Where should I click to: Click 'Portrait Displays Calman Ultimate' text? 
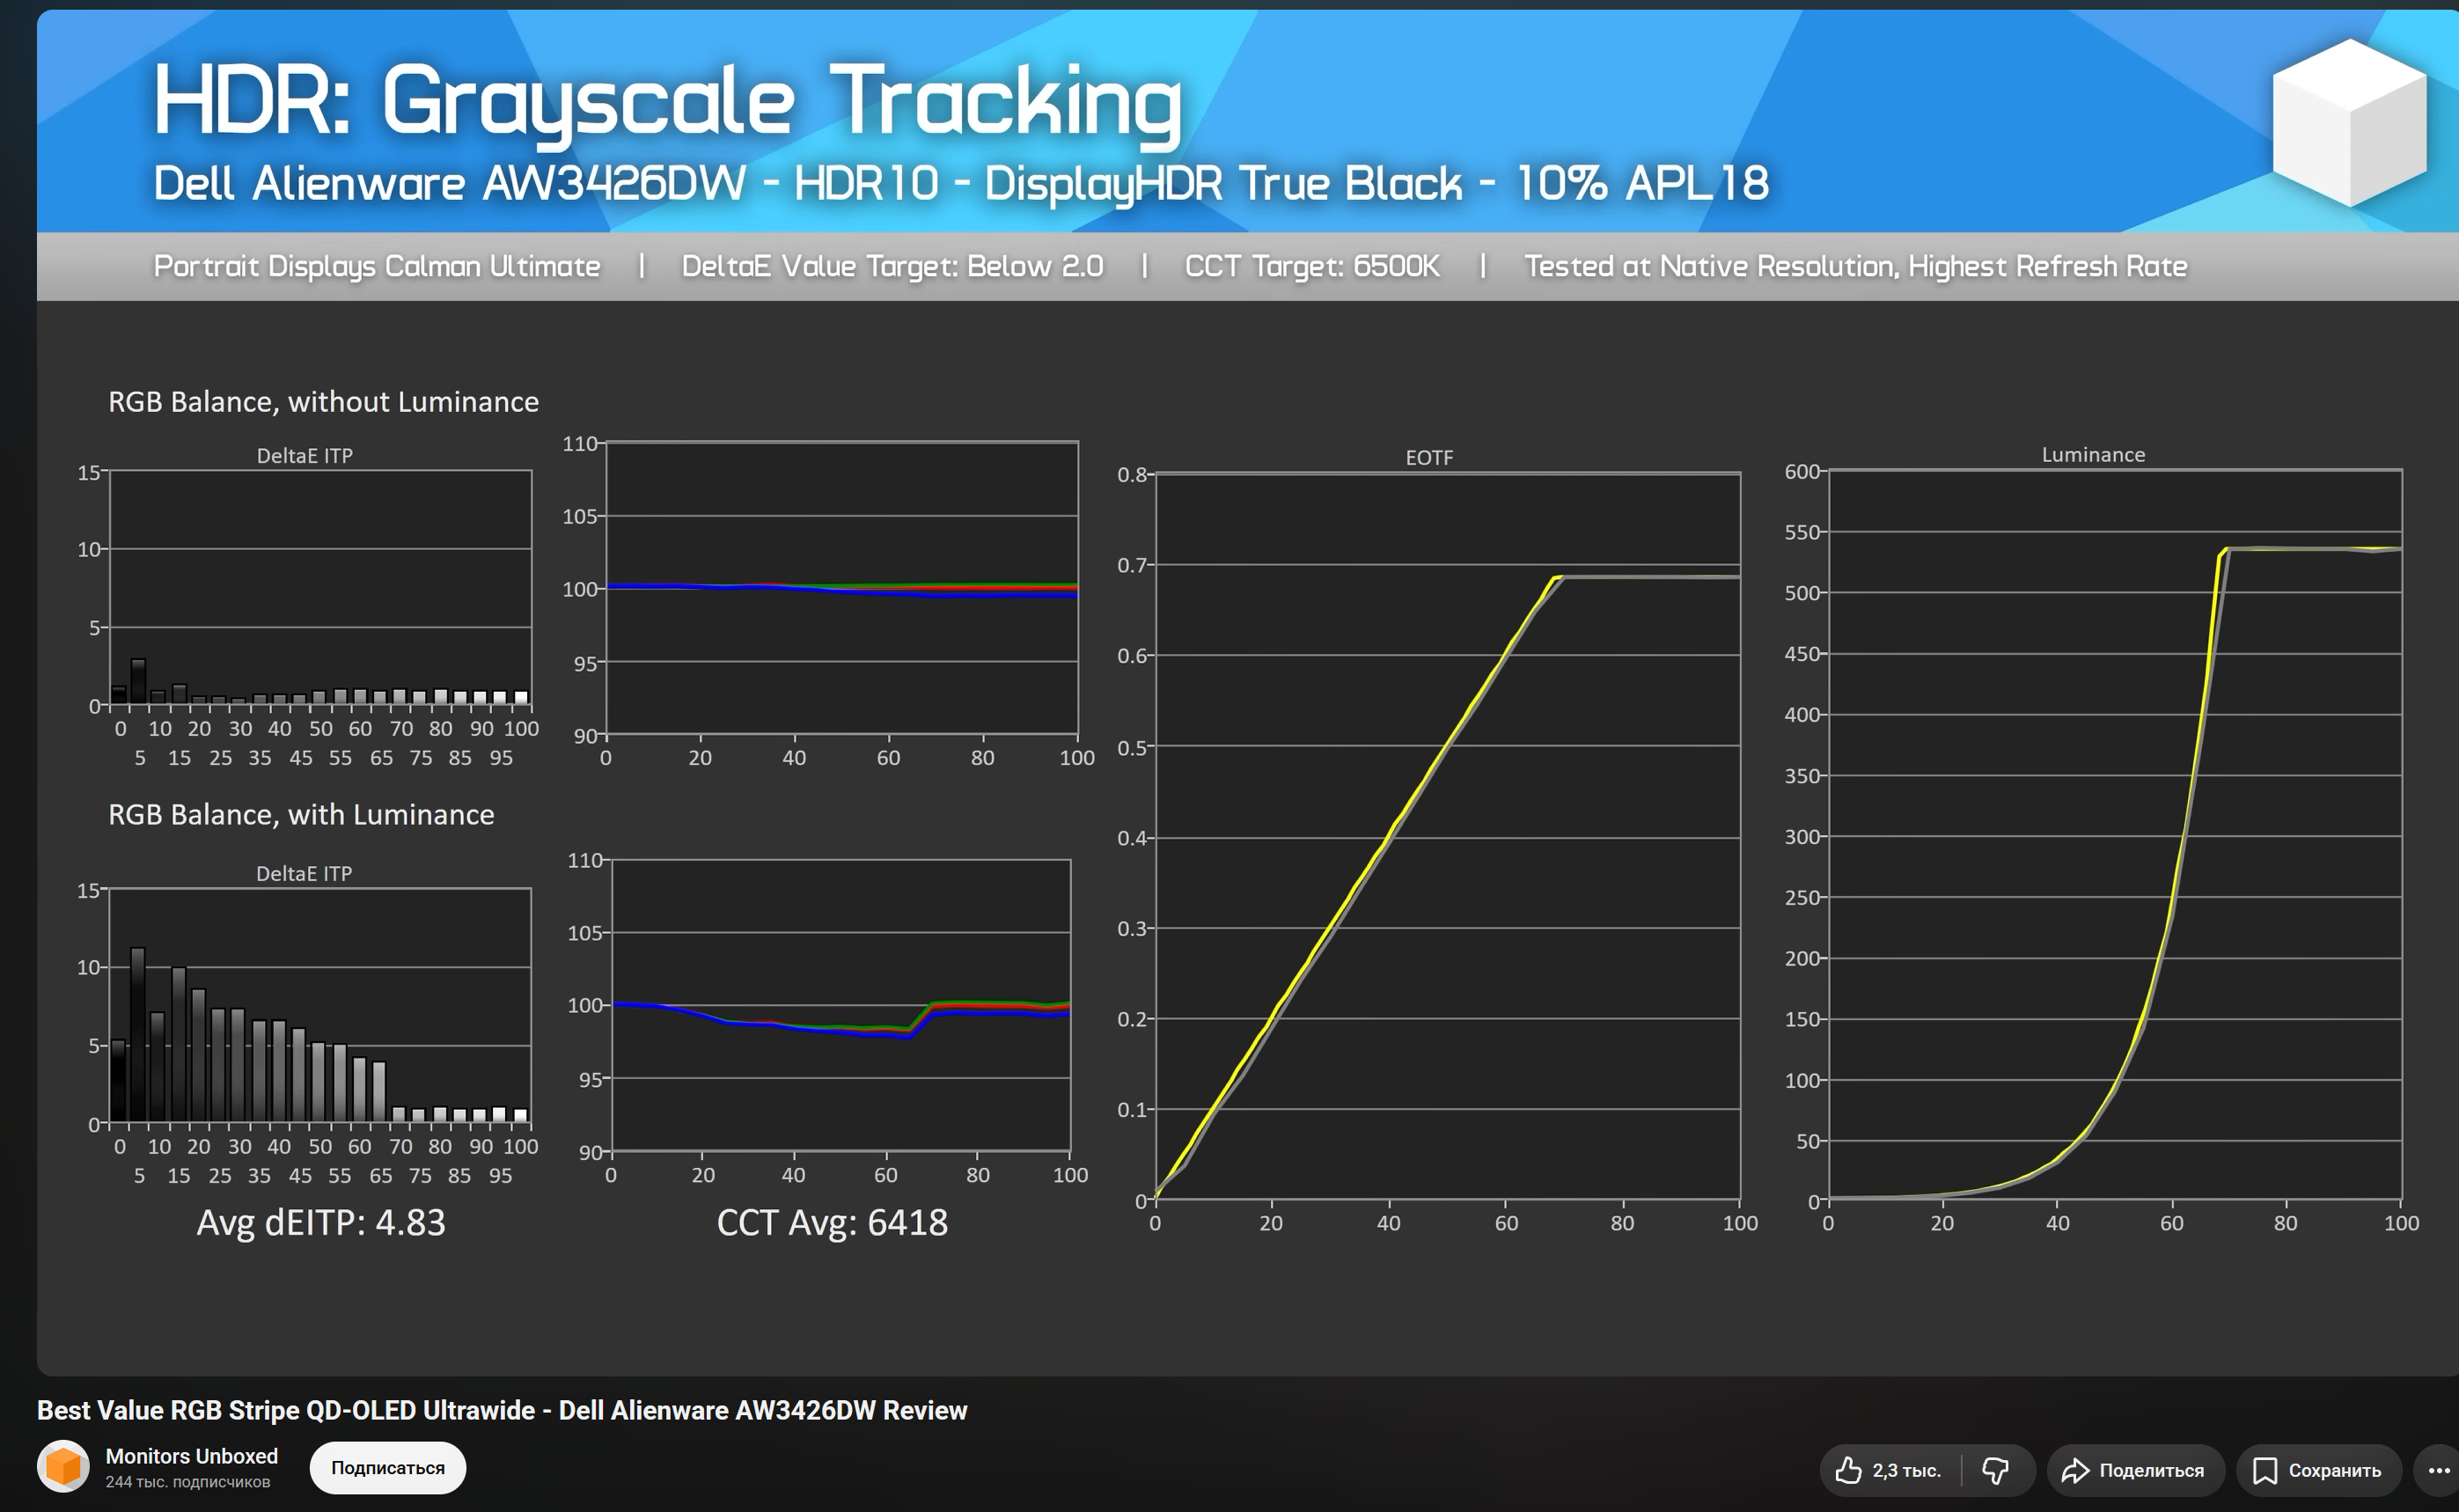tap(377, 266)
